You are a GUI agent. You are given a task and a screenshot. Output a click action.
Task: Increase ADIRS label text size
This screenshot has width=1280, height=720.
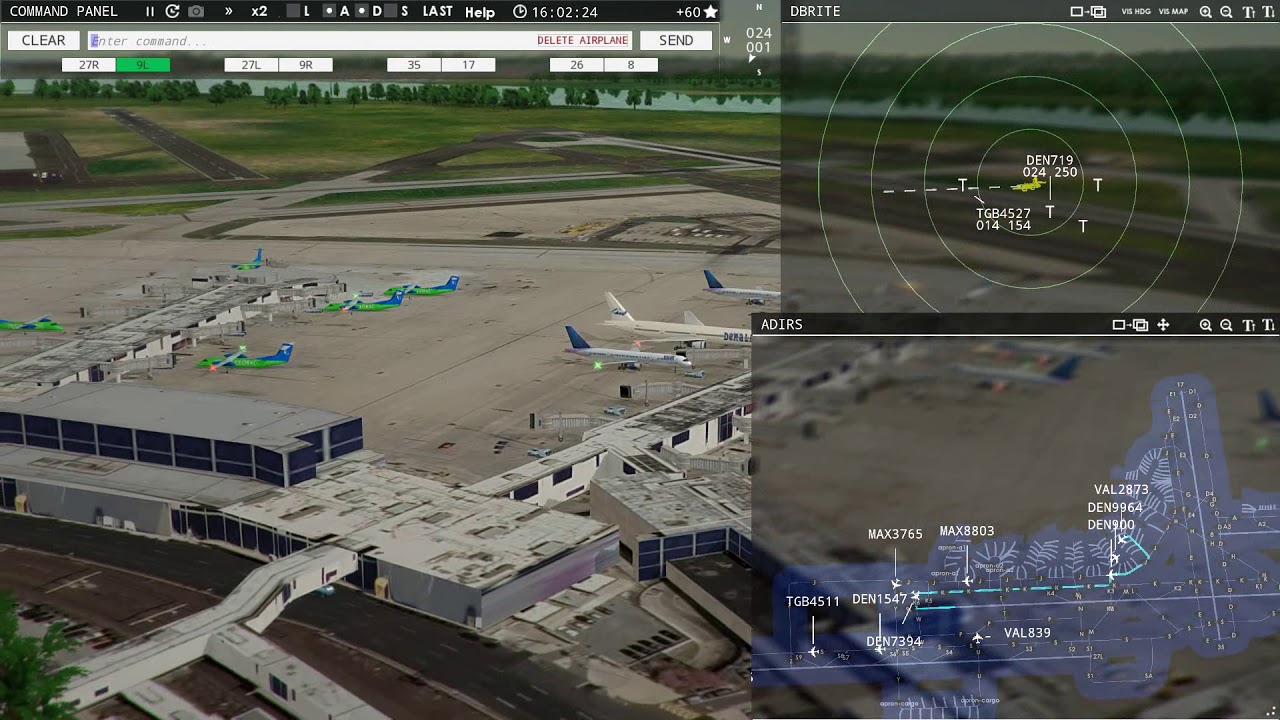point(1249,325)
